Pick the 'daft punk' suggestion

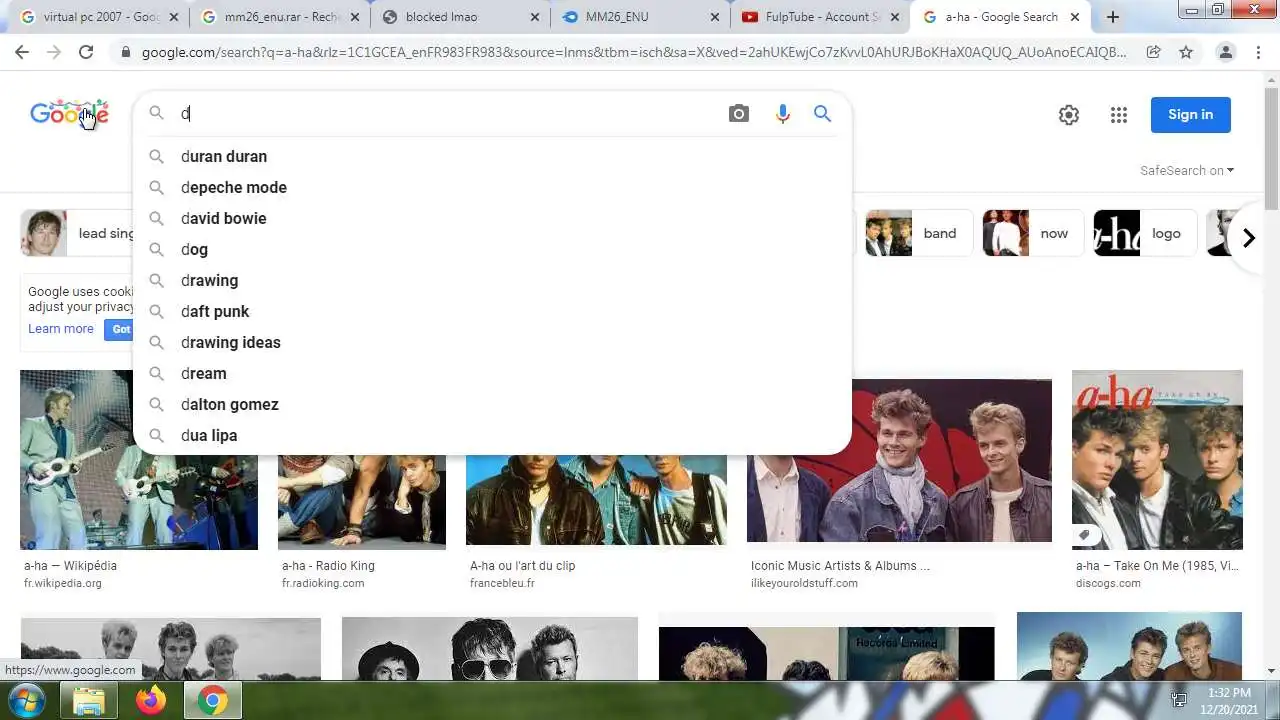pyautogui.click(x=491, y=311)
